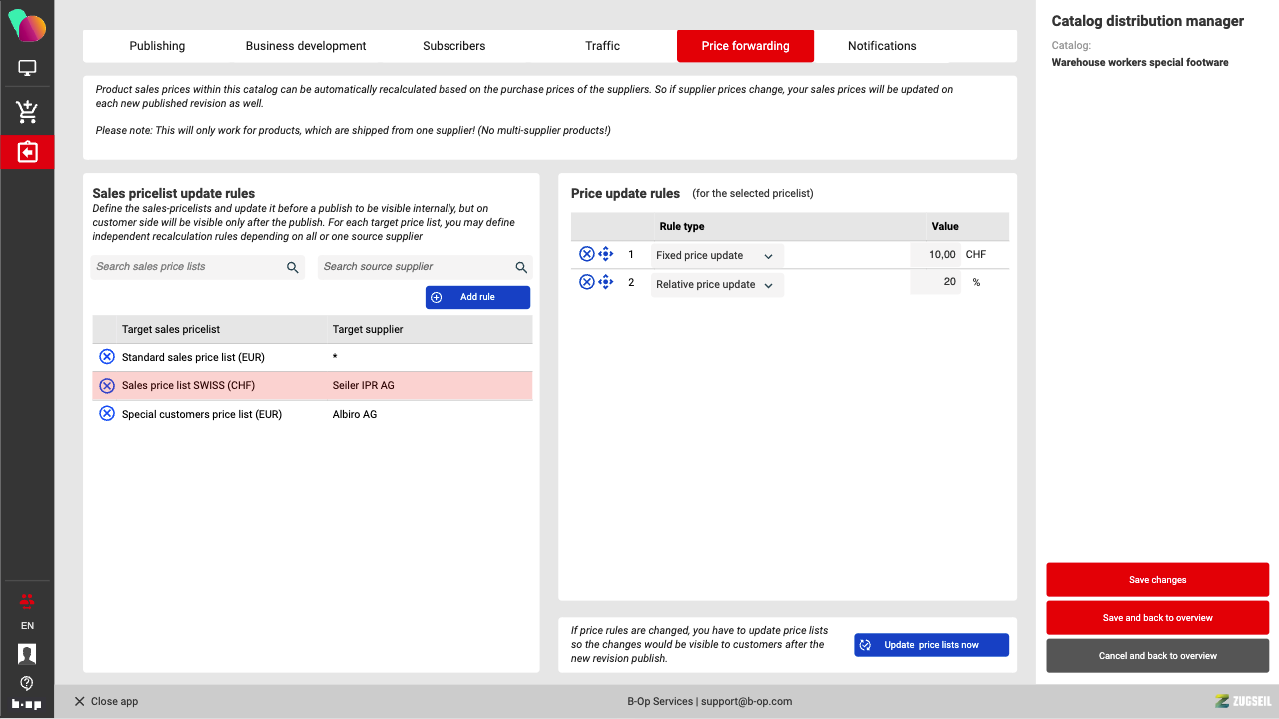Select the Sales price list SWISS row
The image size is (1279, 719).
310,386
